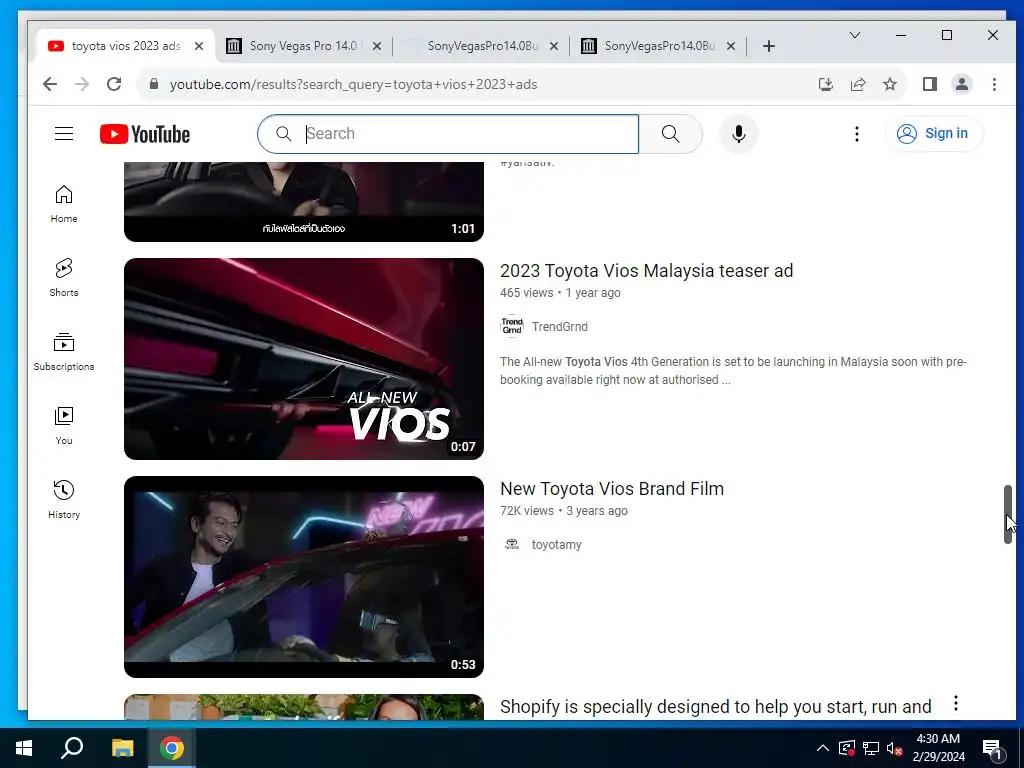Click Chrome icon in taskbar

click(172, 748)
